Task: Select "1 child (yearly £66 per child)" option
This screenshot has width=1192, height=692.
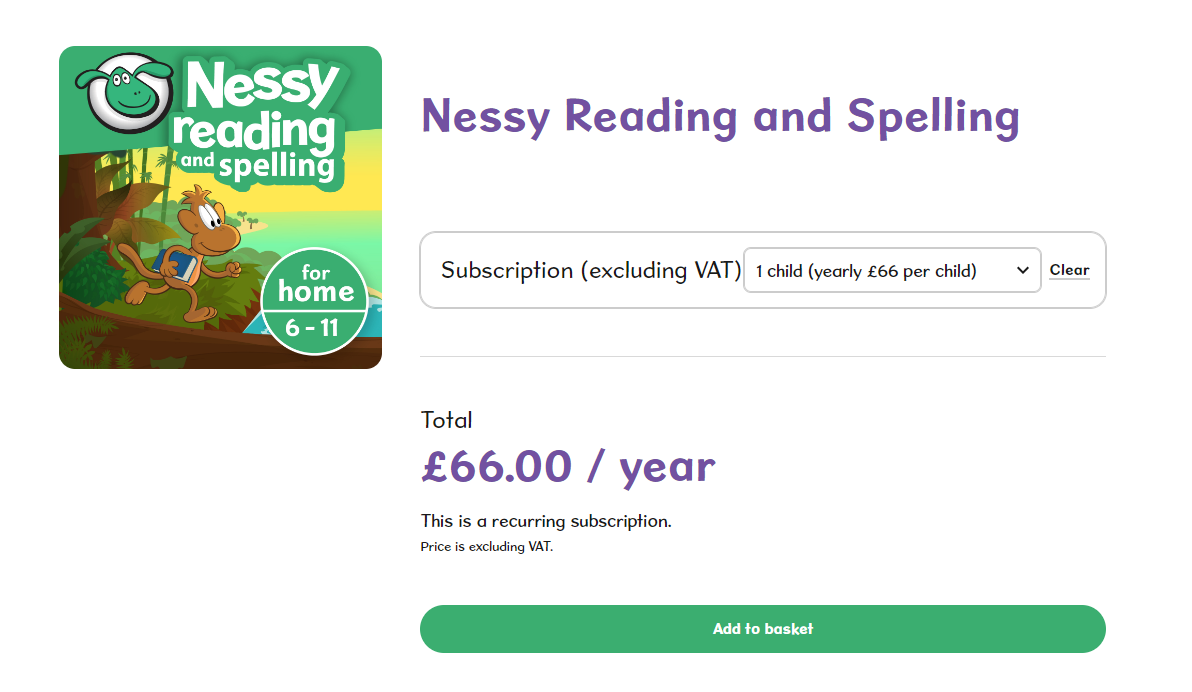Action: (x=880, y=269)
